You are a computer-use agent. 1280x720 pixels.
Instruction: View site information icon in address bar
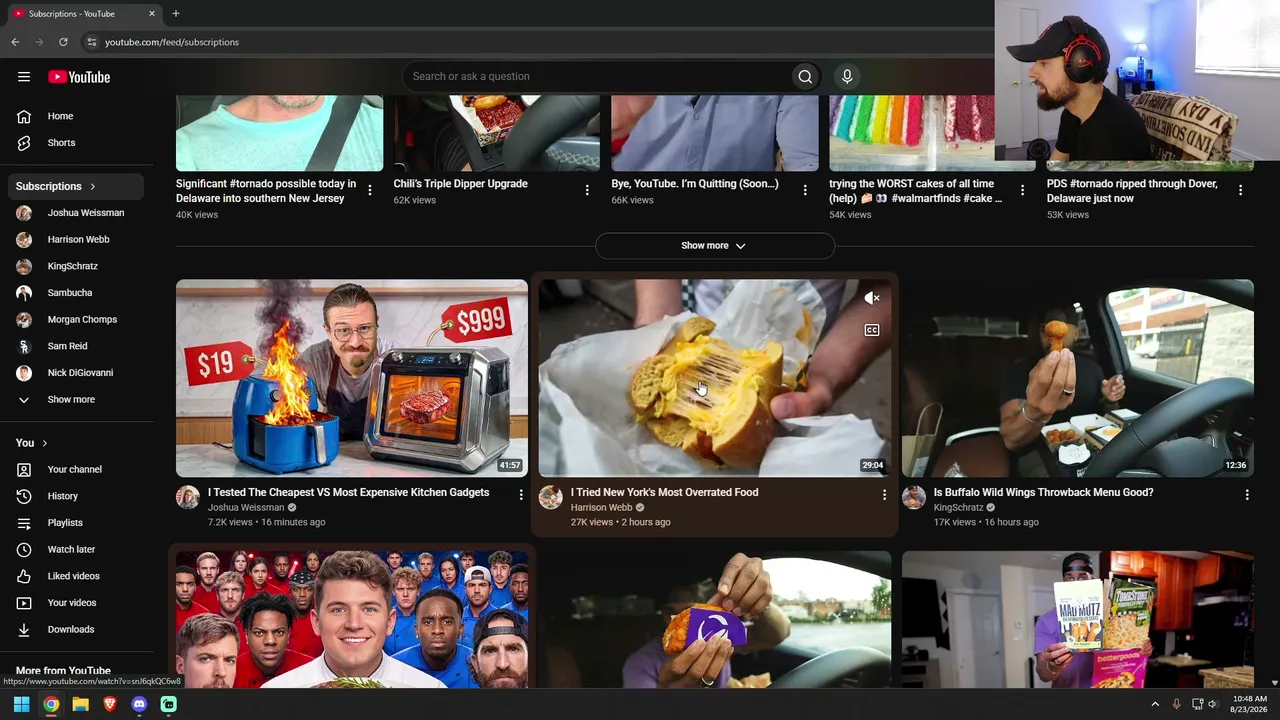91,42
